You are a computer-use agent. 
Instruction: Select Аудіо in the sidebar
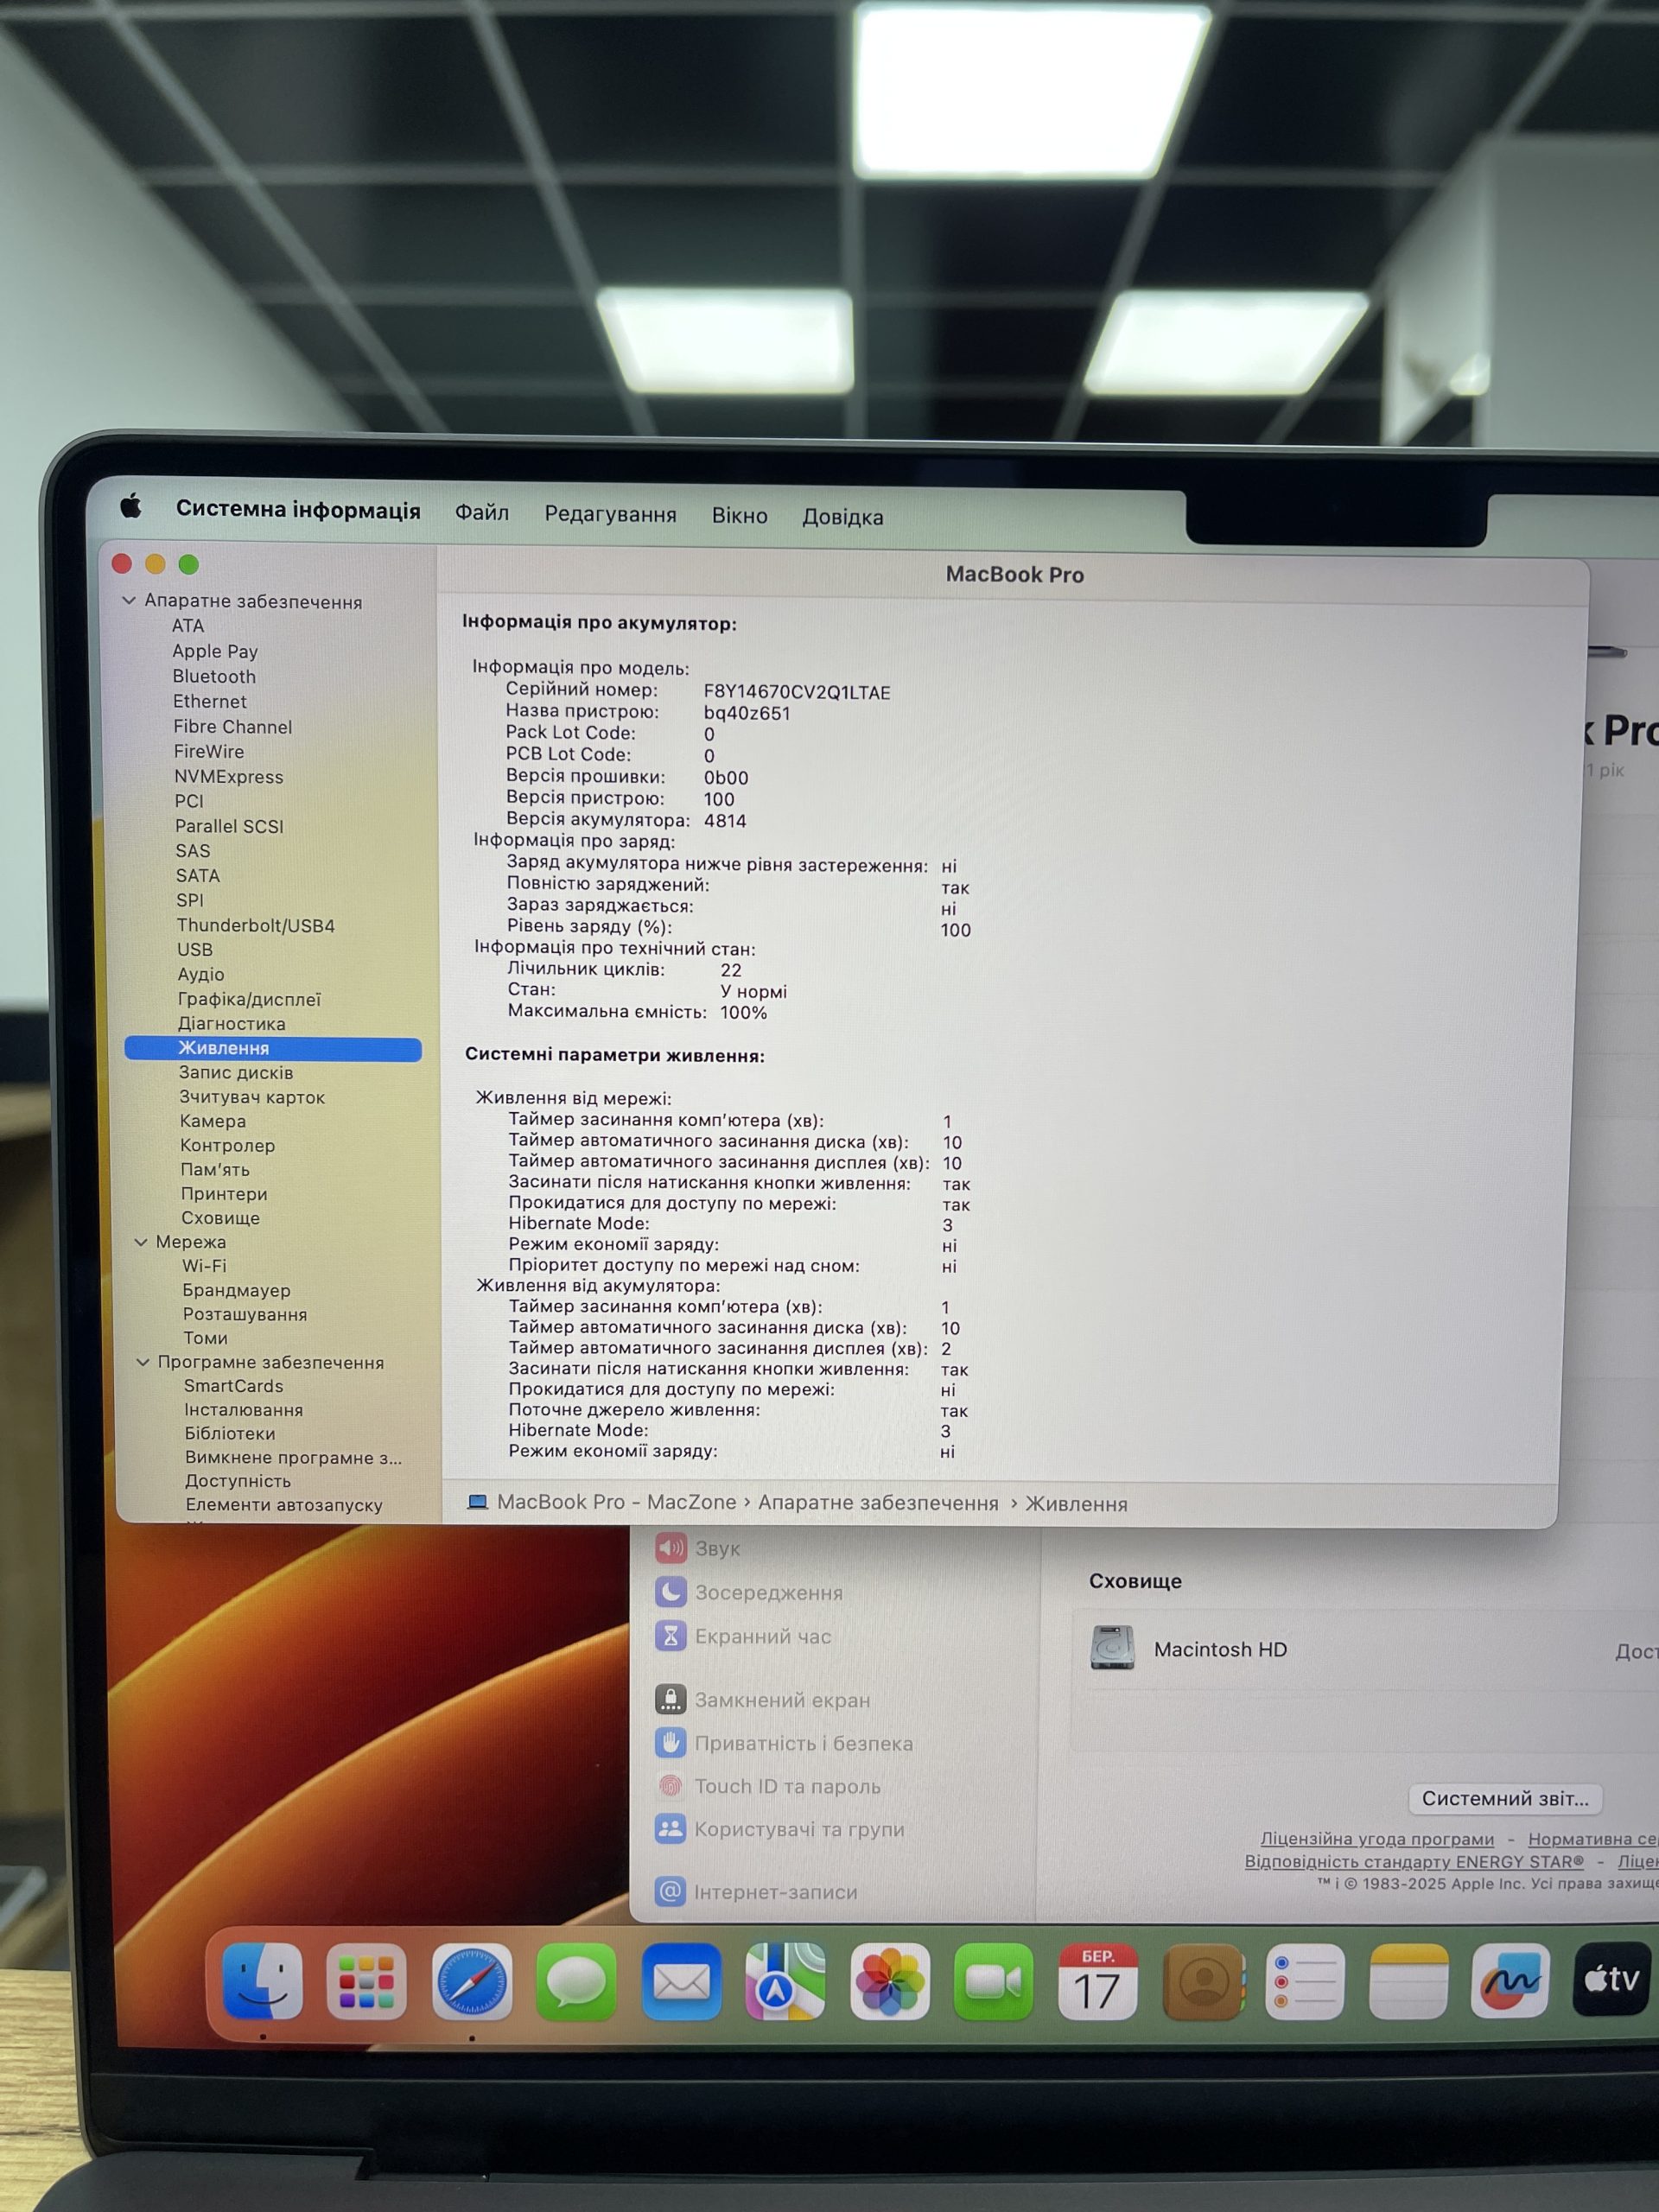201,974
